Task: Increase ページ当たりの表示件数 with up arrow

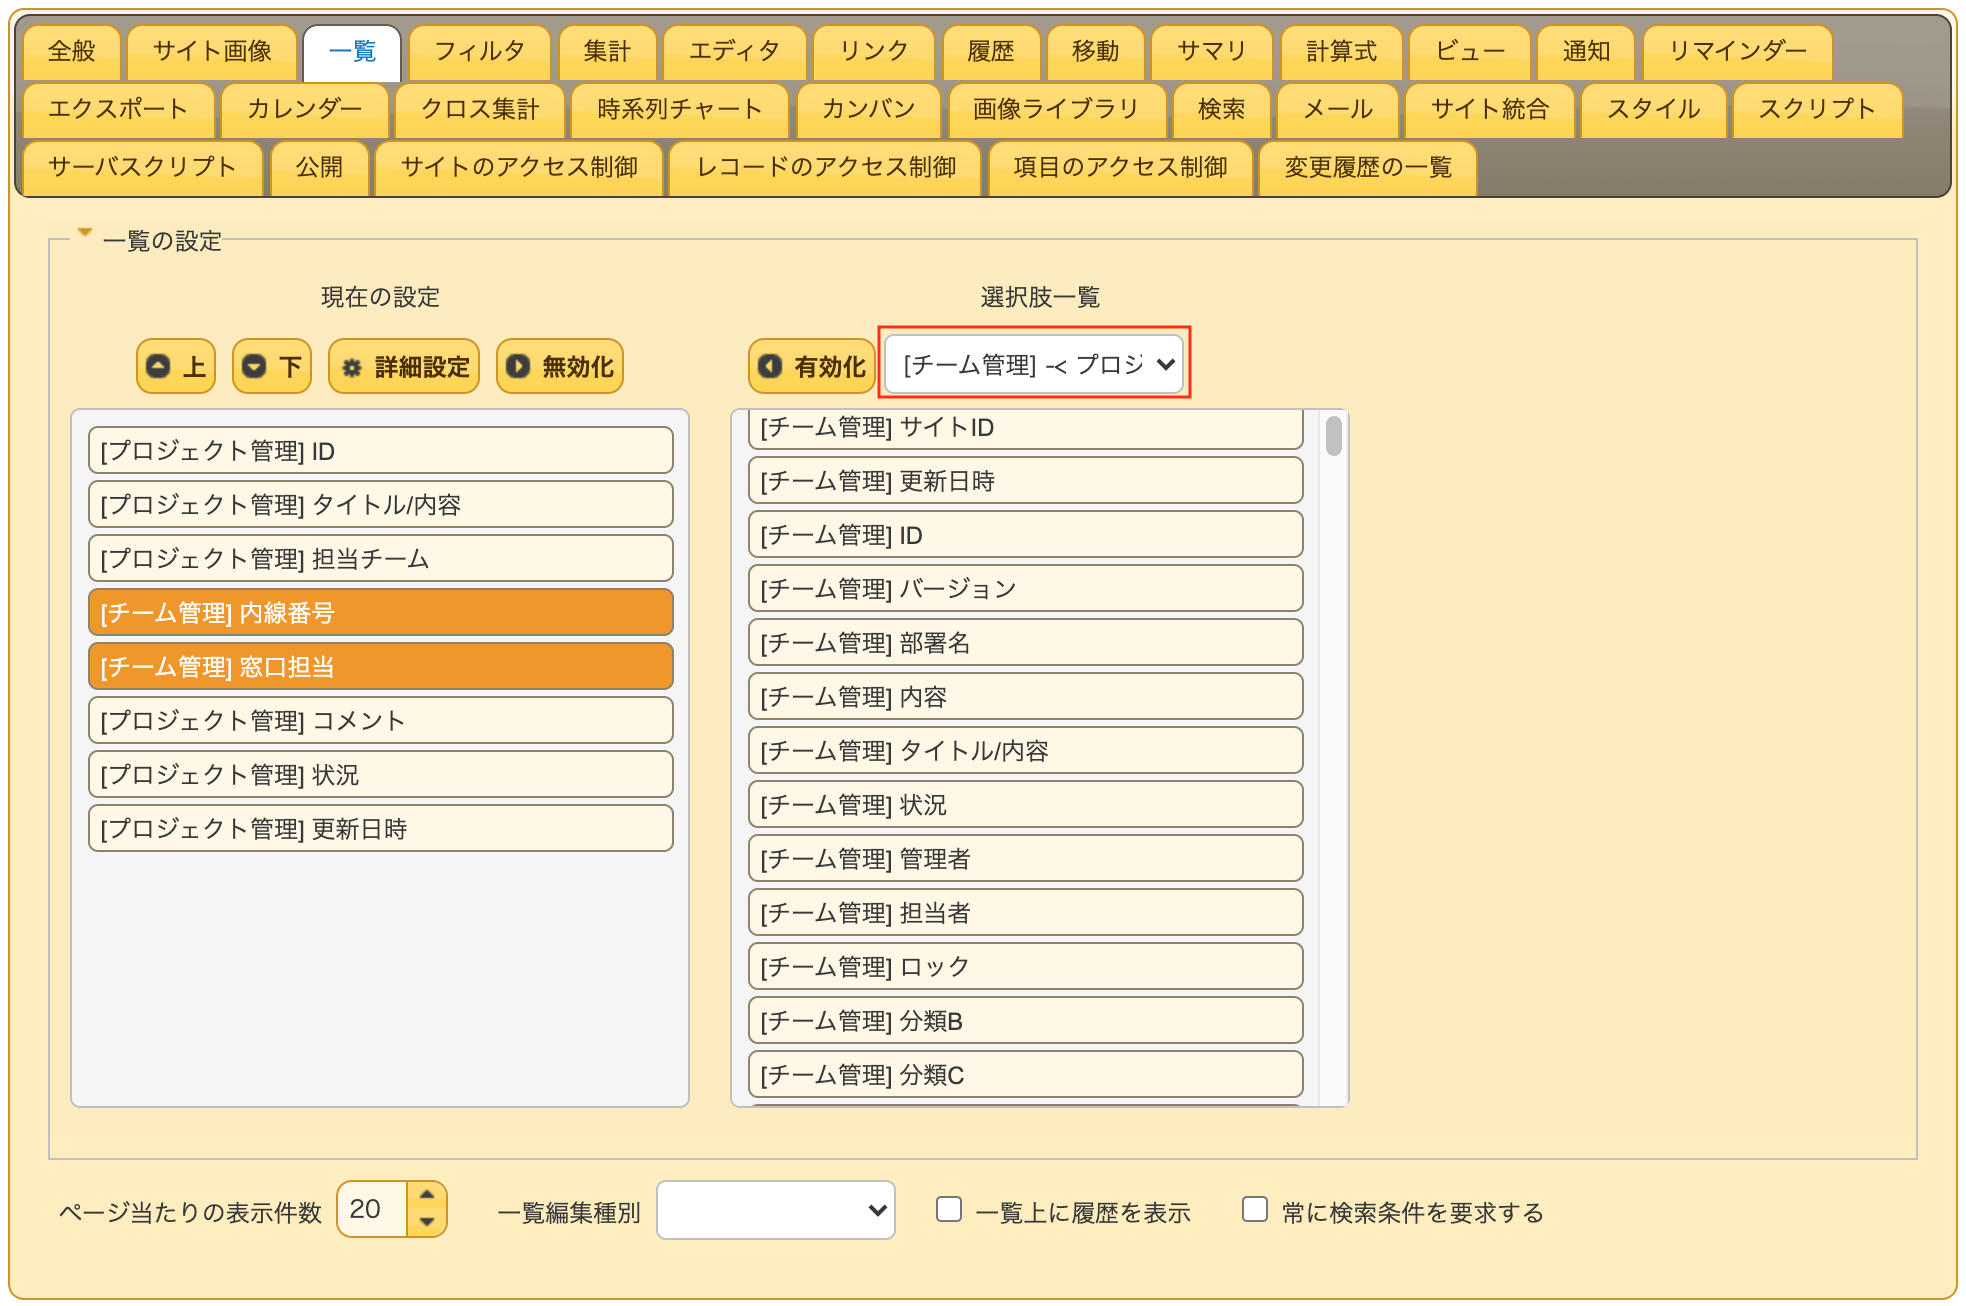Action: tap(427, 1195)
